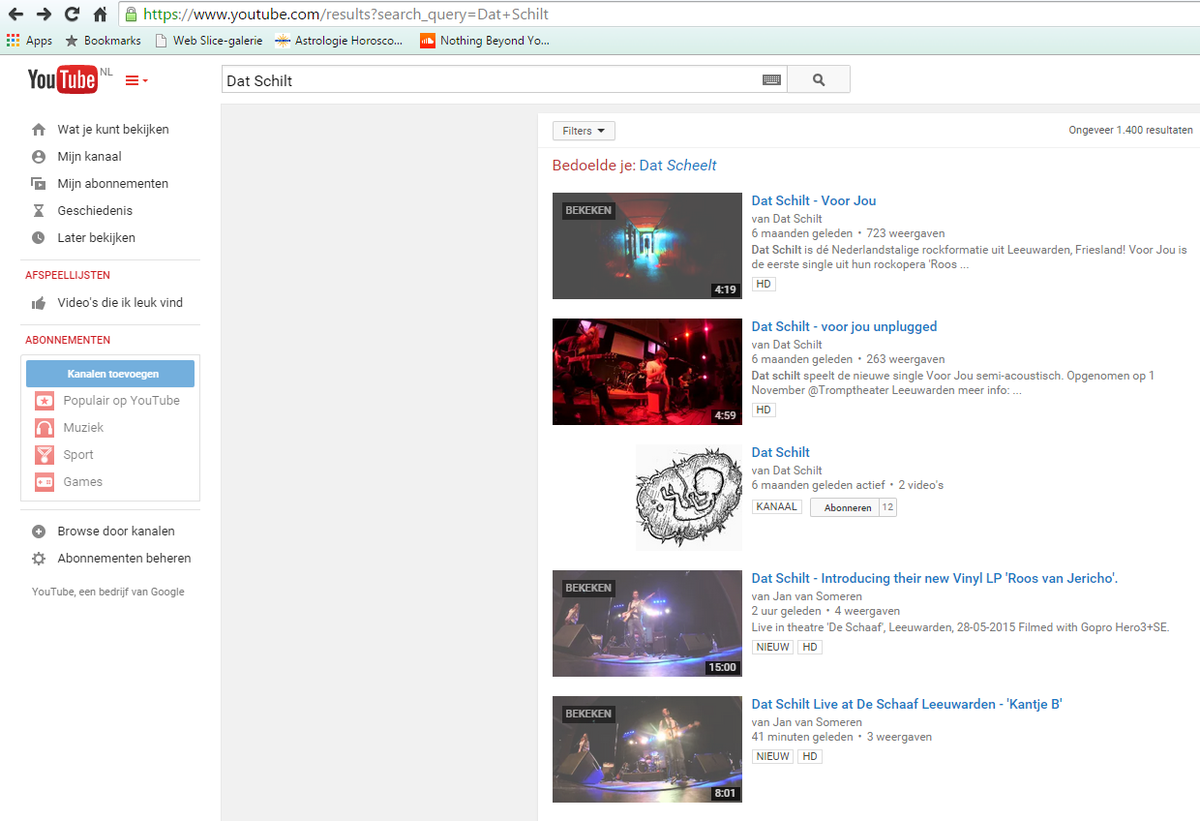Open the browser home page icon
The height and width of the screenshot is (821, 1200).
point(100,15)
